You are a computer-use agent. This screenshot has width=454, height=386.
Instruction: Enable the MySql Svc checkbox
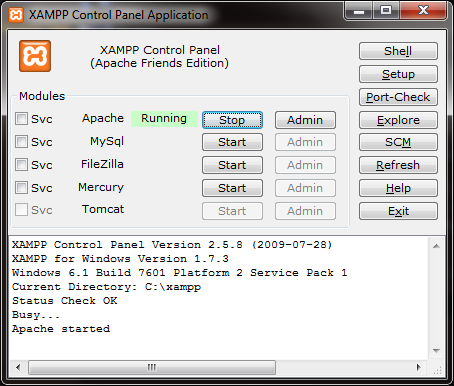[x=21, y=142]
